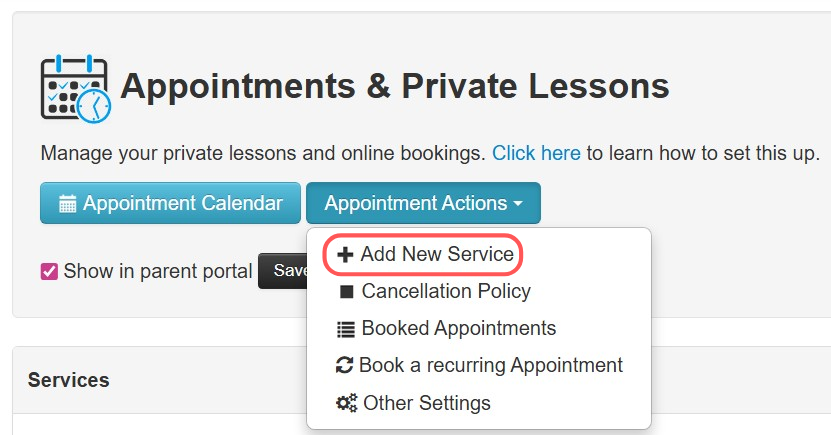
Task: Click the Services section heading
Action: 68,380
